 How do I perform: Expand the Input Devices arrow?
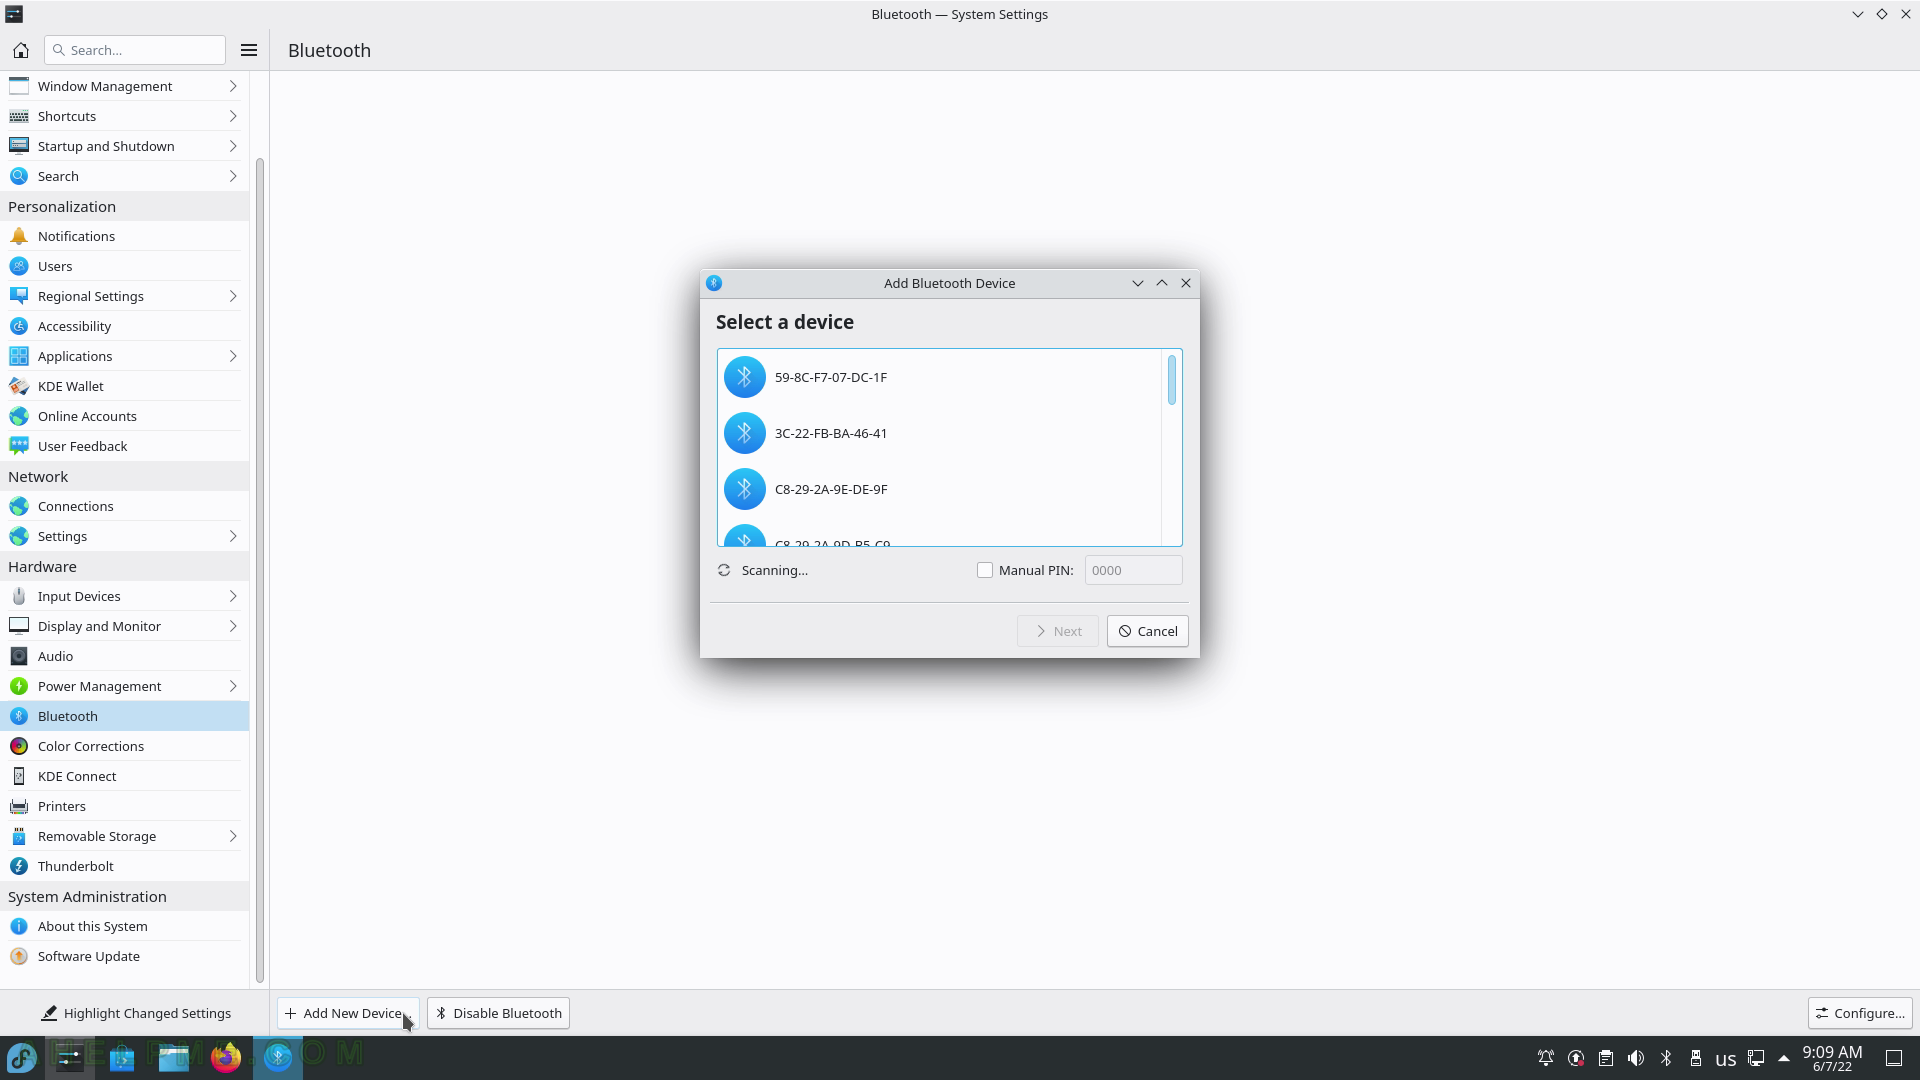pyautogui.click(x=233, y=596)
